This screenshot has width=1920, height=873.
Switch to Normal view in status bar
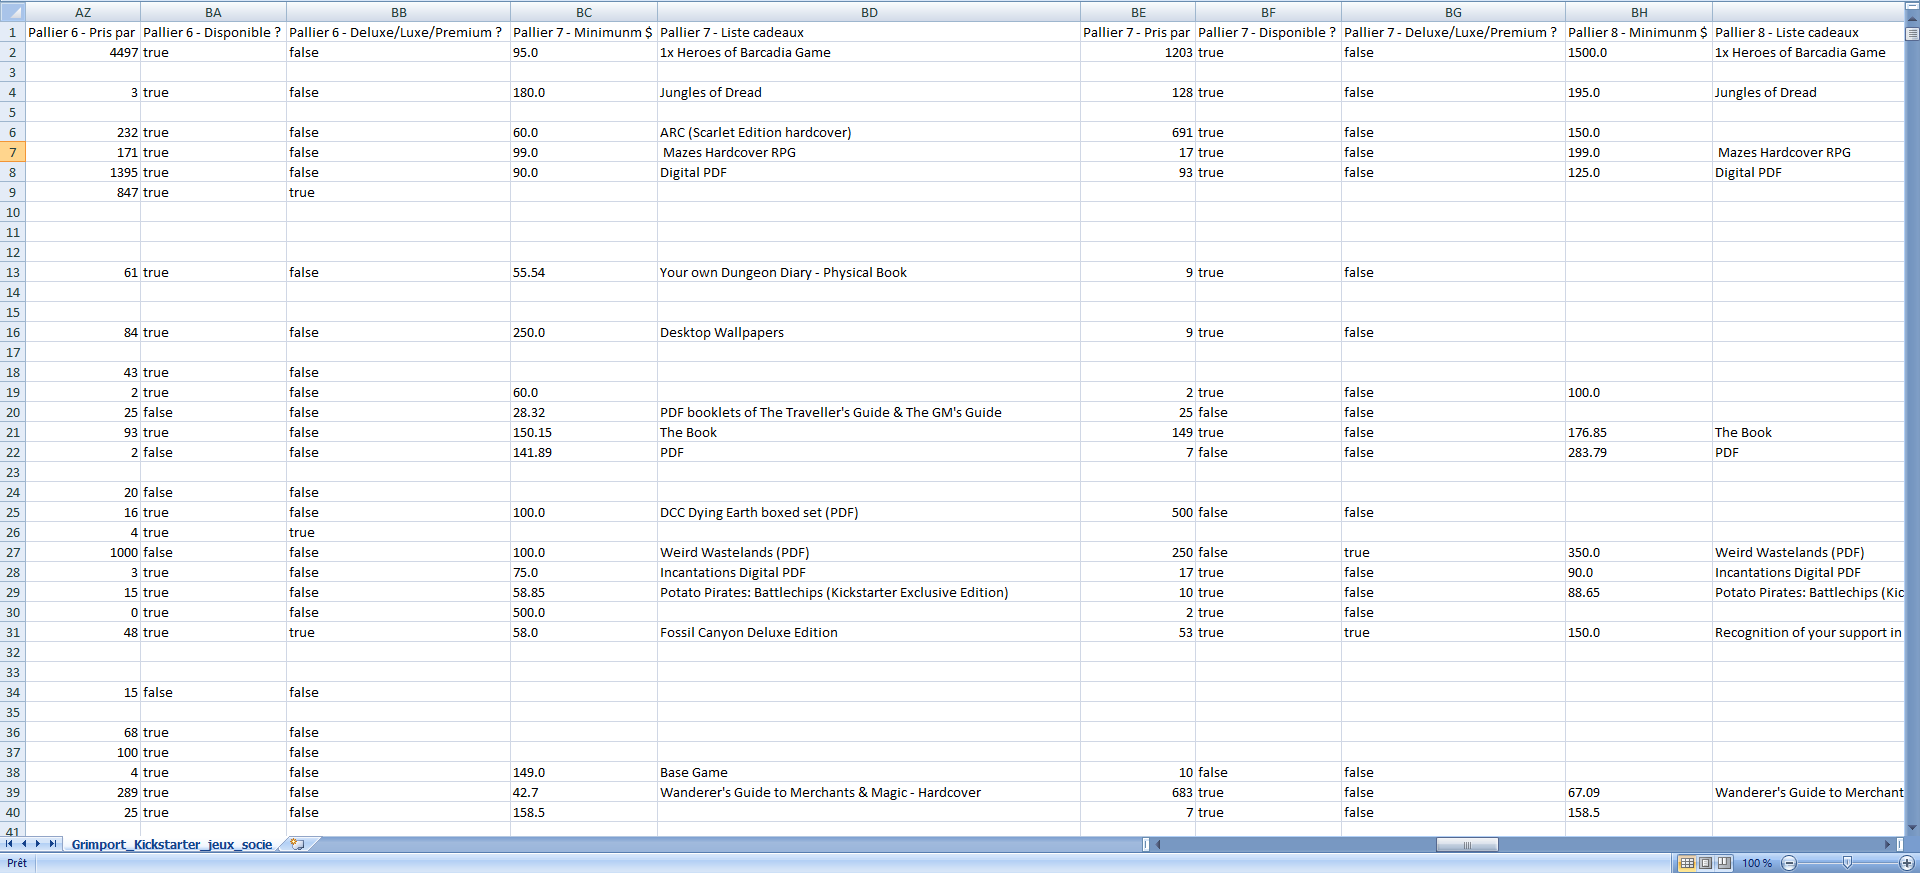(x=1687, y=863)
